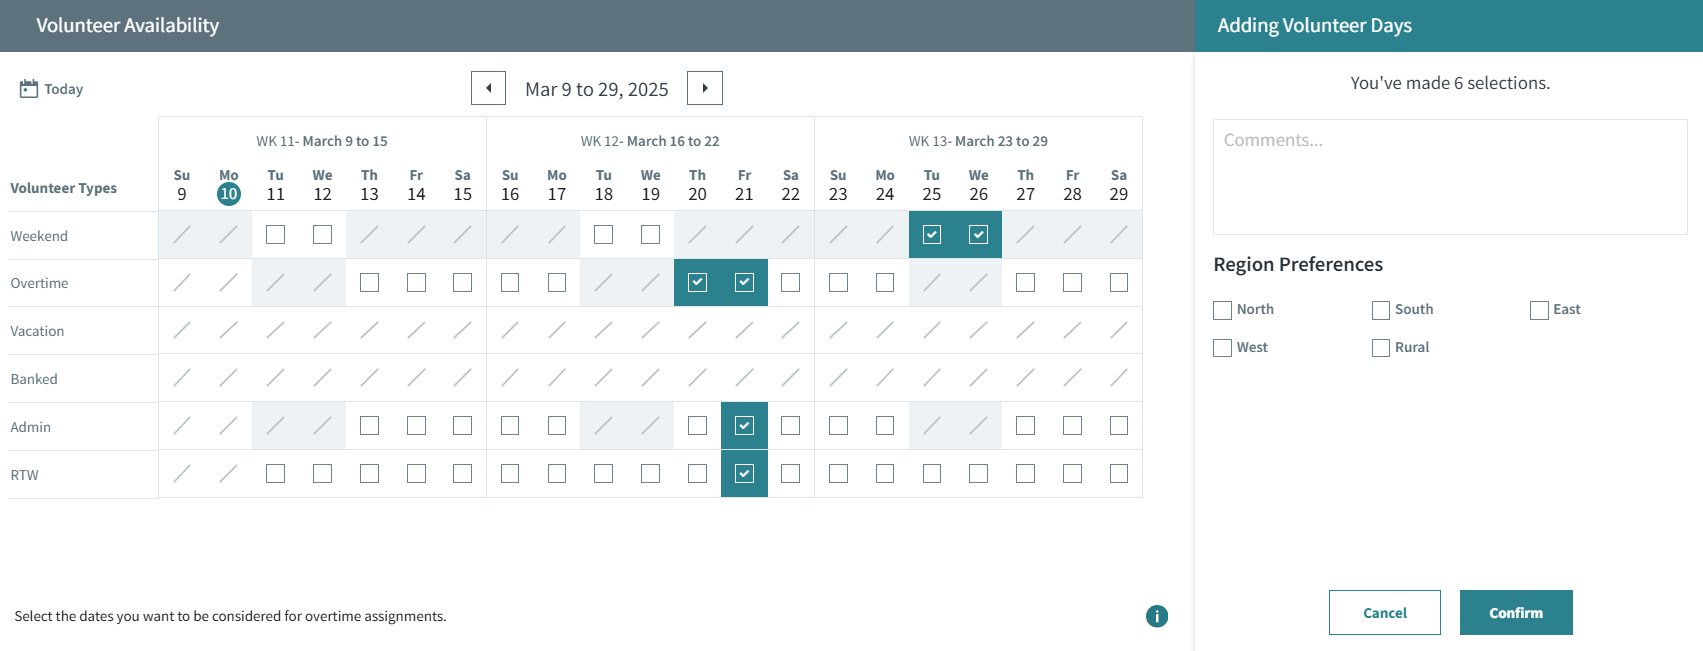Check Overtime on Saturday March 29
This screenshot has width=1703, height=651.
click(1119, 283)
